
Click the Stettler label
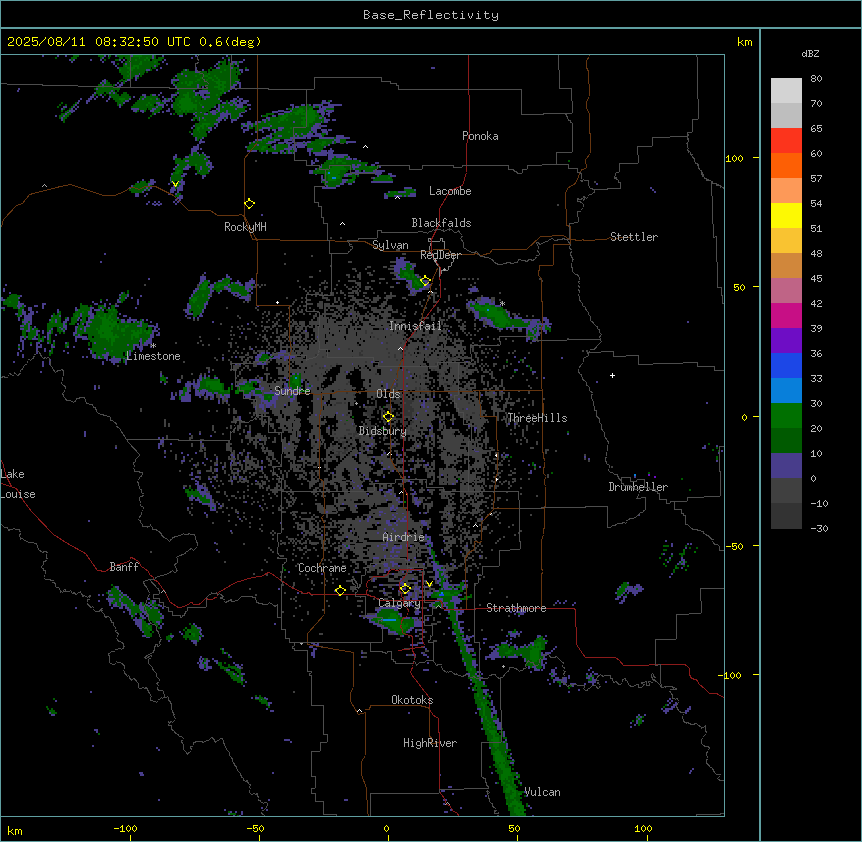pyautogui.click(x=634, y=237)
